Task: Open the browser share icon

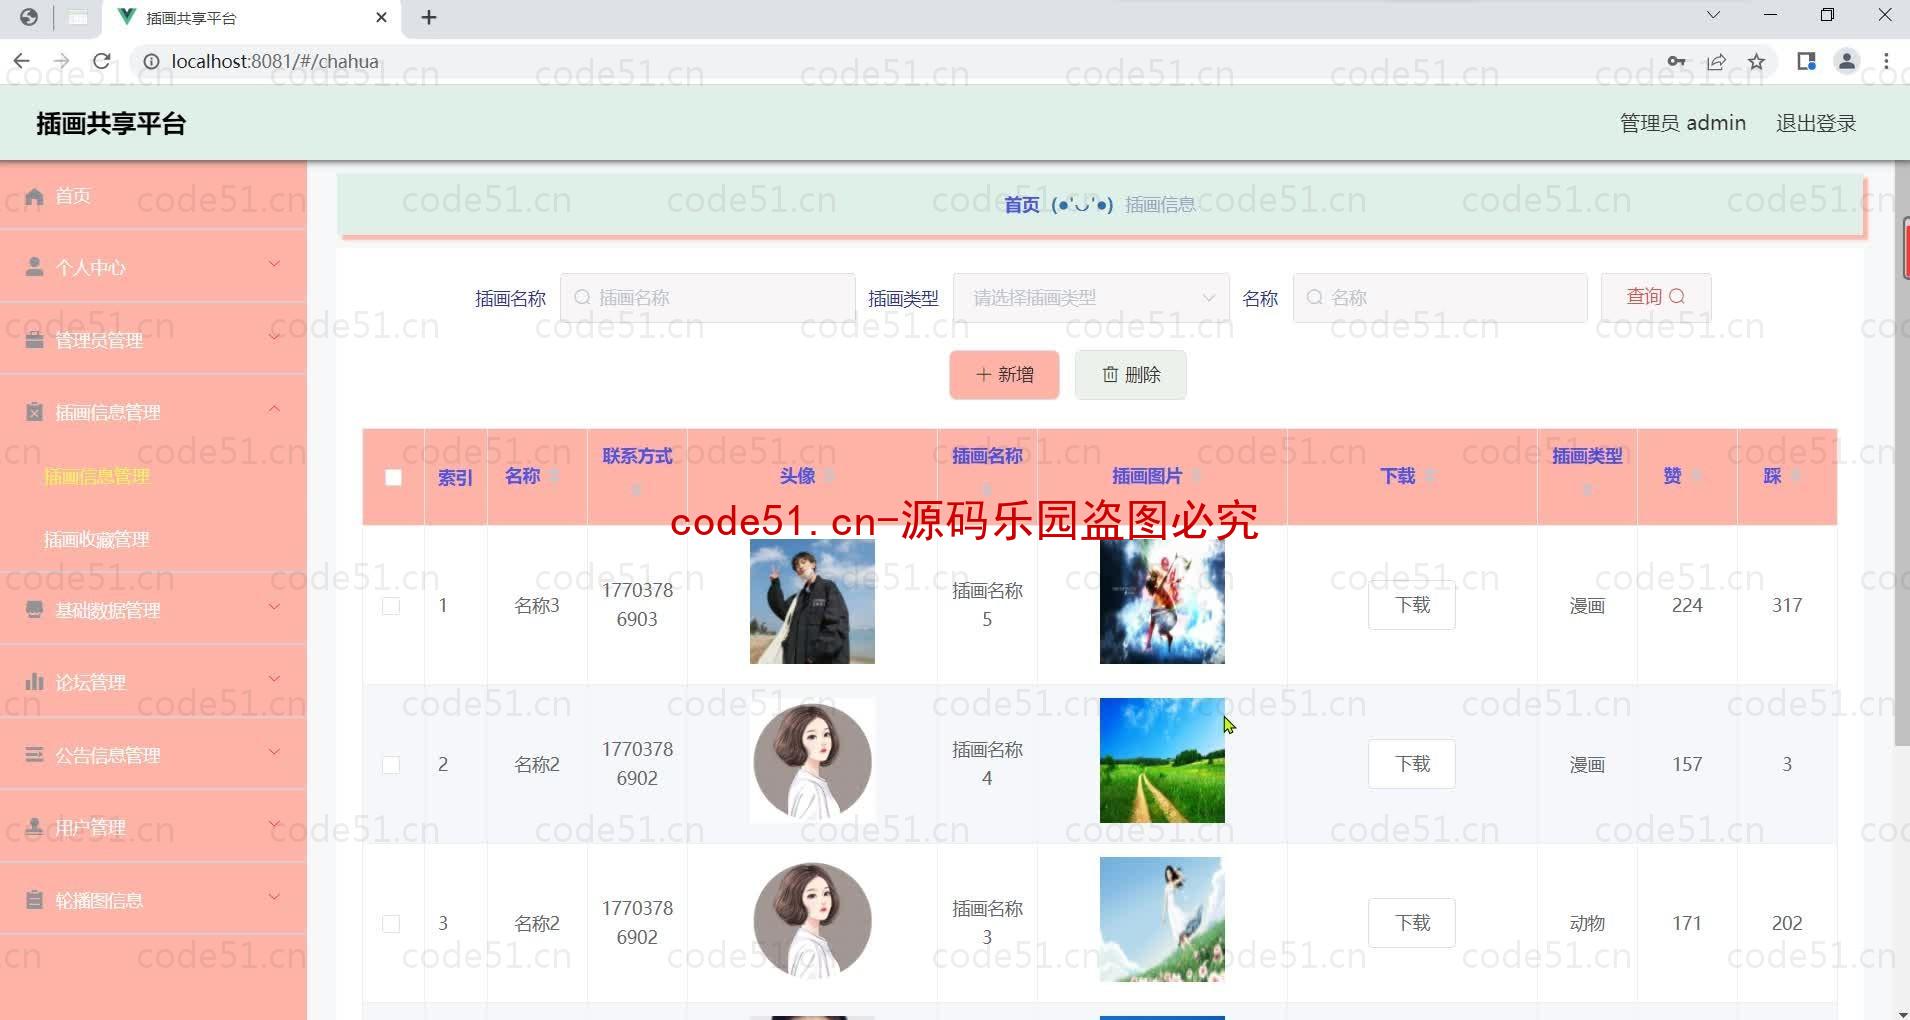Action: pyautogui.click(x=1717, y=62)
